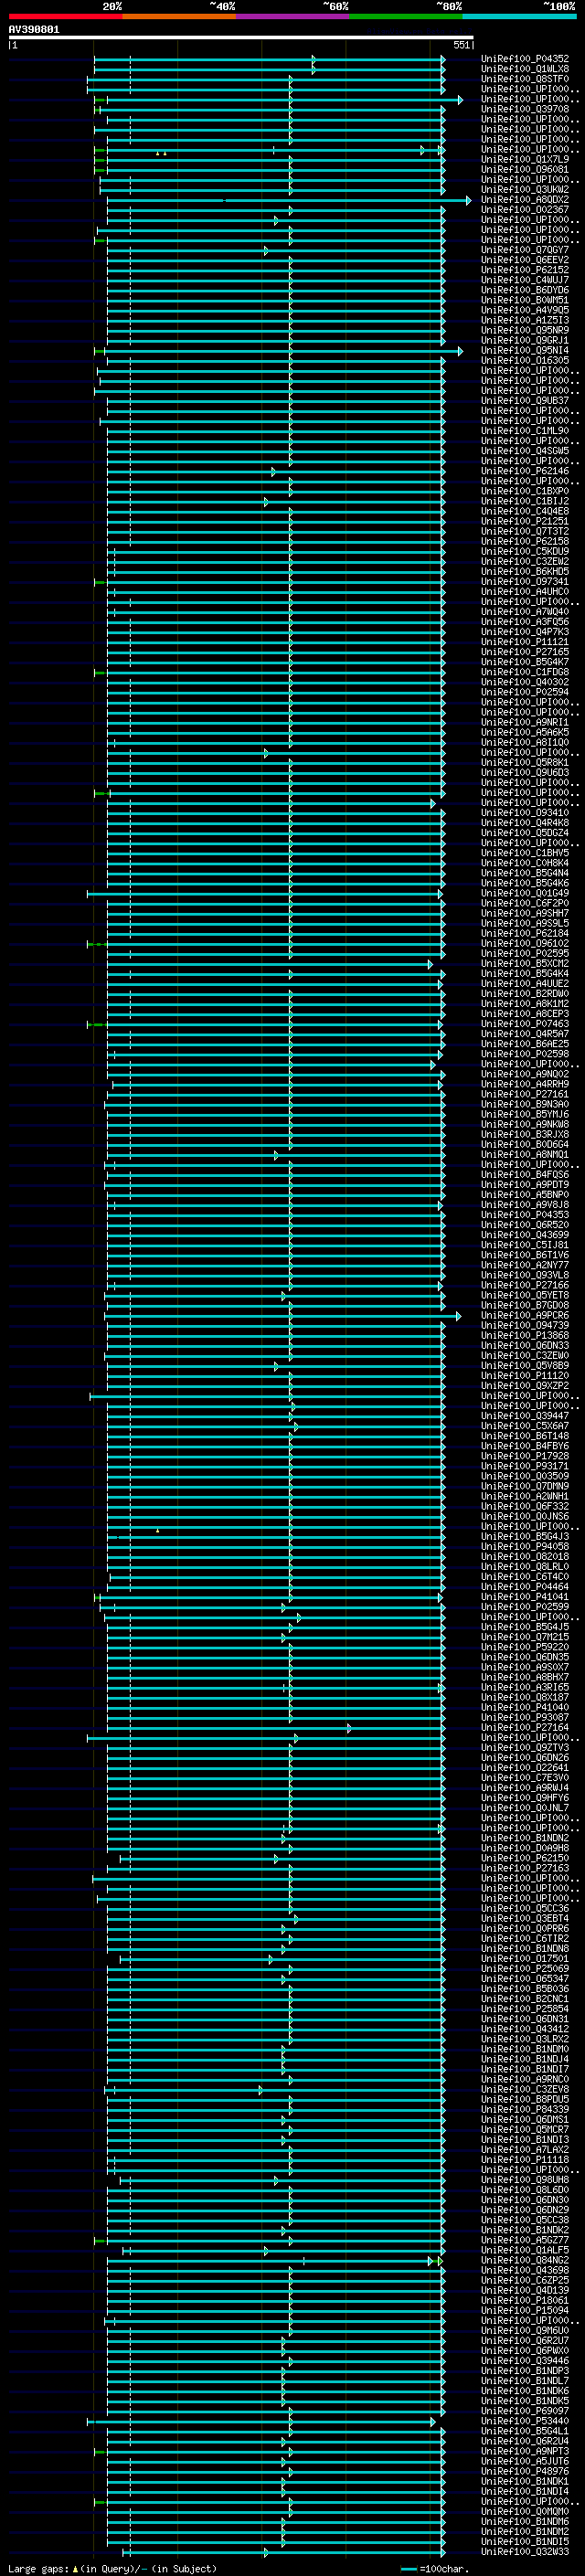Open hit UniRef100_C6F2P0
Viewport: 585px width, 2576px height.
pos(525,903)
